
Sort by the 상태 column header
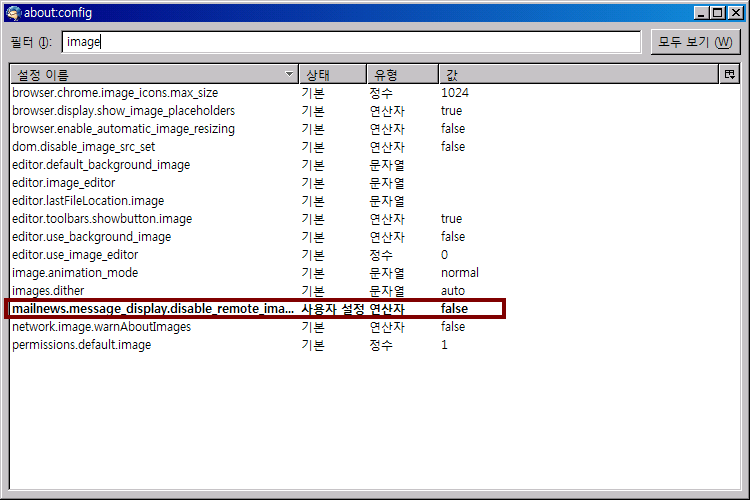point(333,74)
